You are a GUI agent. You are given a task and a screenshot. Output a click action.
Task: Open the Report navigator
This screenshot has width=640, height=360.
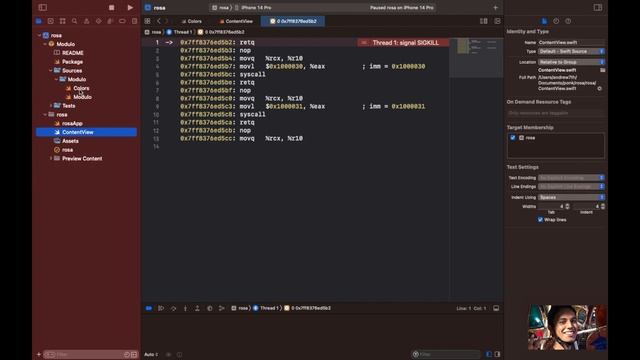(134, 21)
